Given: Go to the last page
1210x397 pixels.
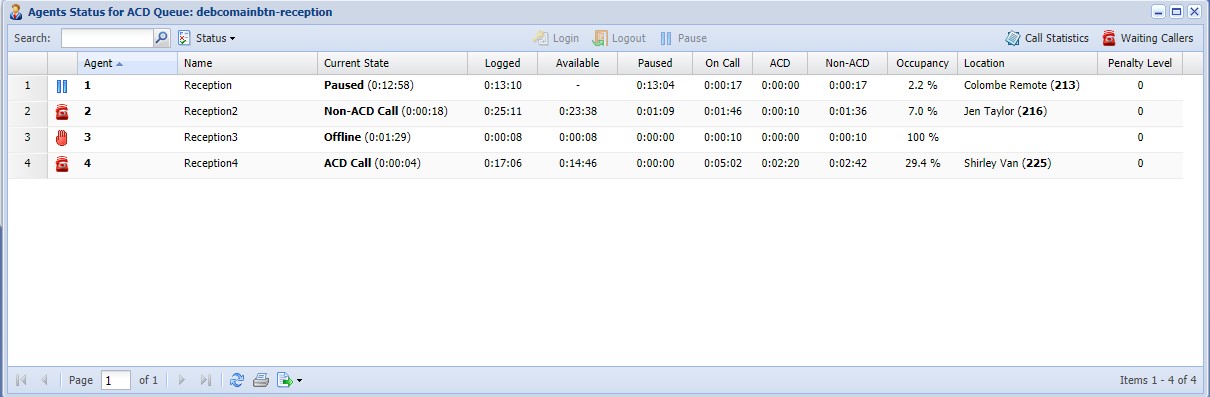Looking at the screenshot, I should (x=205, y=380).
